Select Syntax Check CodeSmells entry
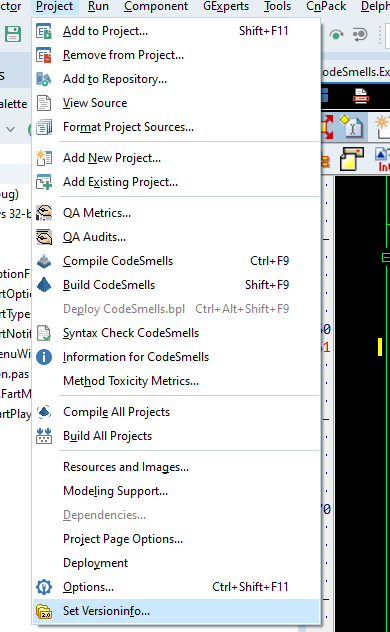This screenshot has height=632, width=390. coord(176,333)
